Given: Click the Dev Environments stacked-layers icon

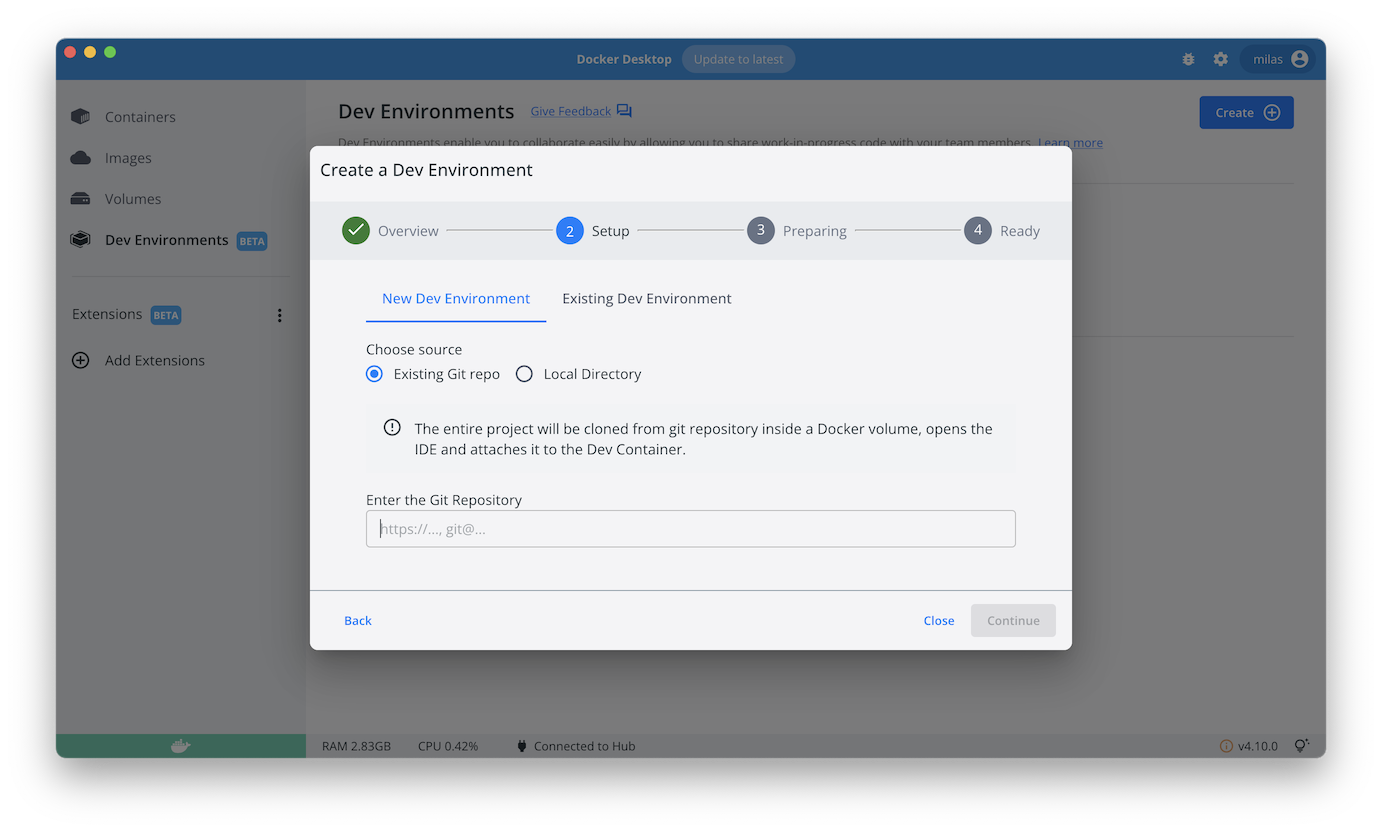Looking at the screenshot, I should (80, 239).
